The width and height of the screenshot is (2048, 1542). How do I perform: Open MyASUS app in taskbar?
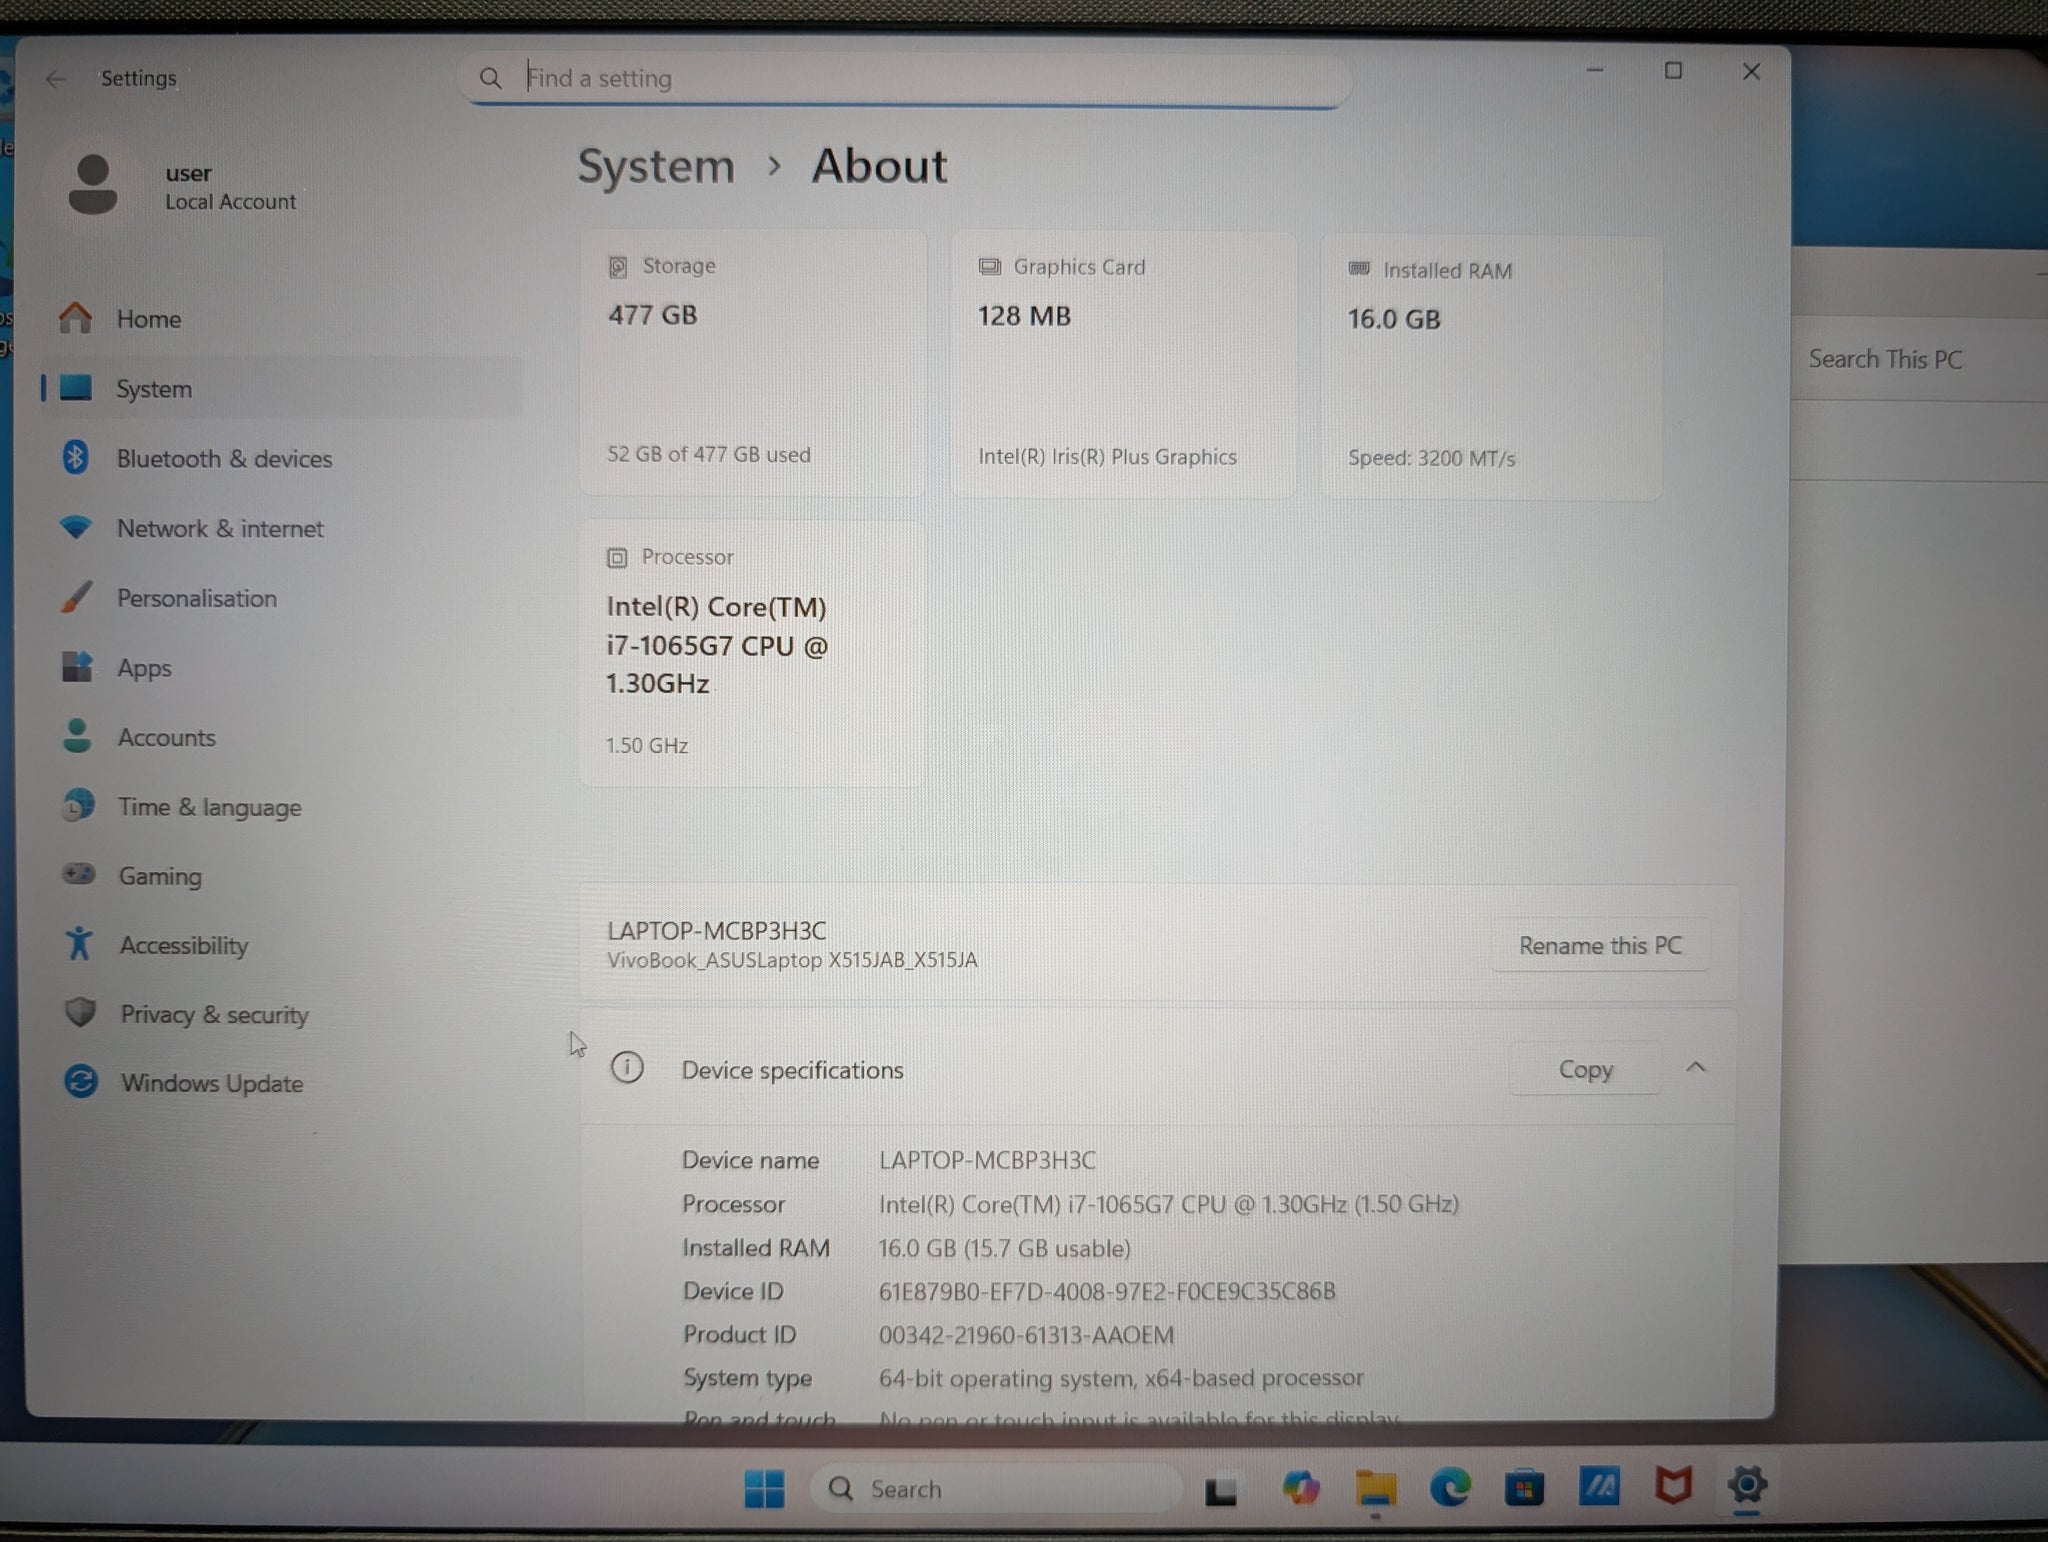(x=1599, y=1486)
